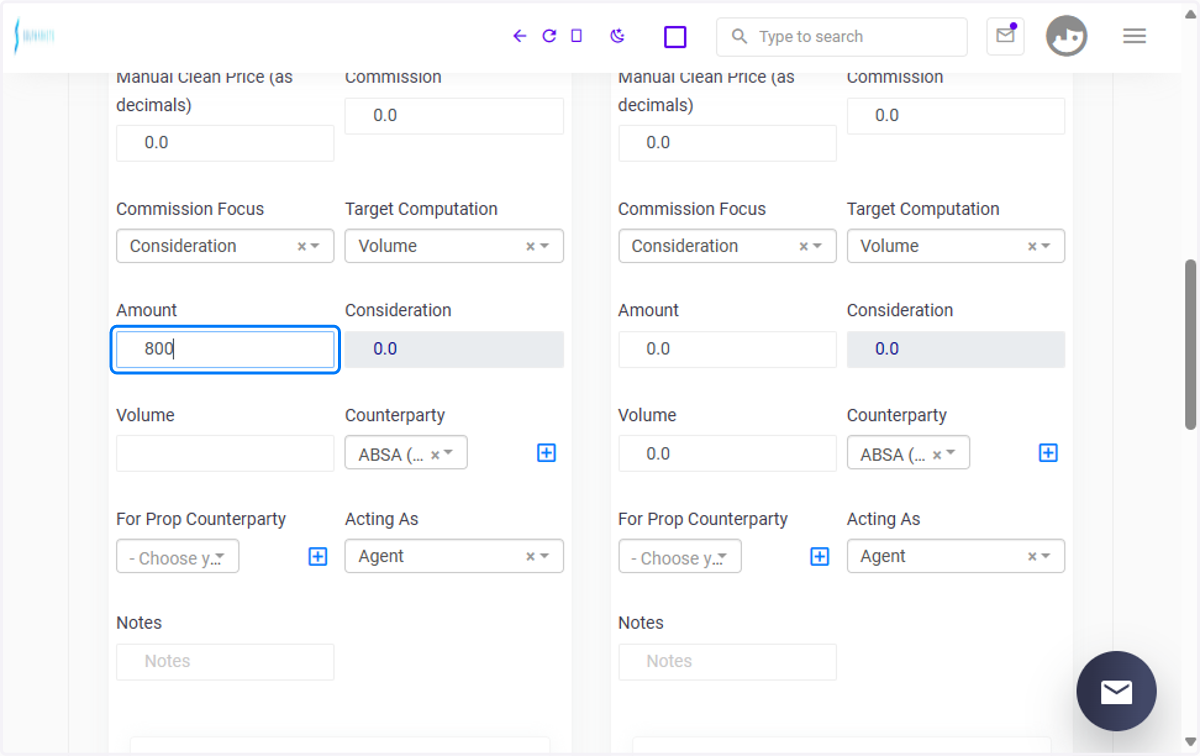Clear ABSA selection in left Counterparty
This screenshot has height=756, width=1200.
pyautogui.click(x=435, y=455)
